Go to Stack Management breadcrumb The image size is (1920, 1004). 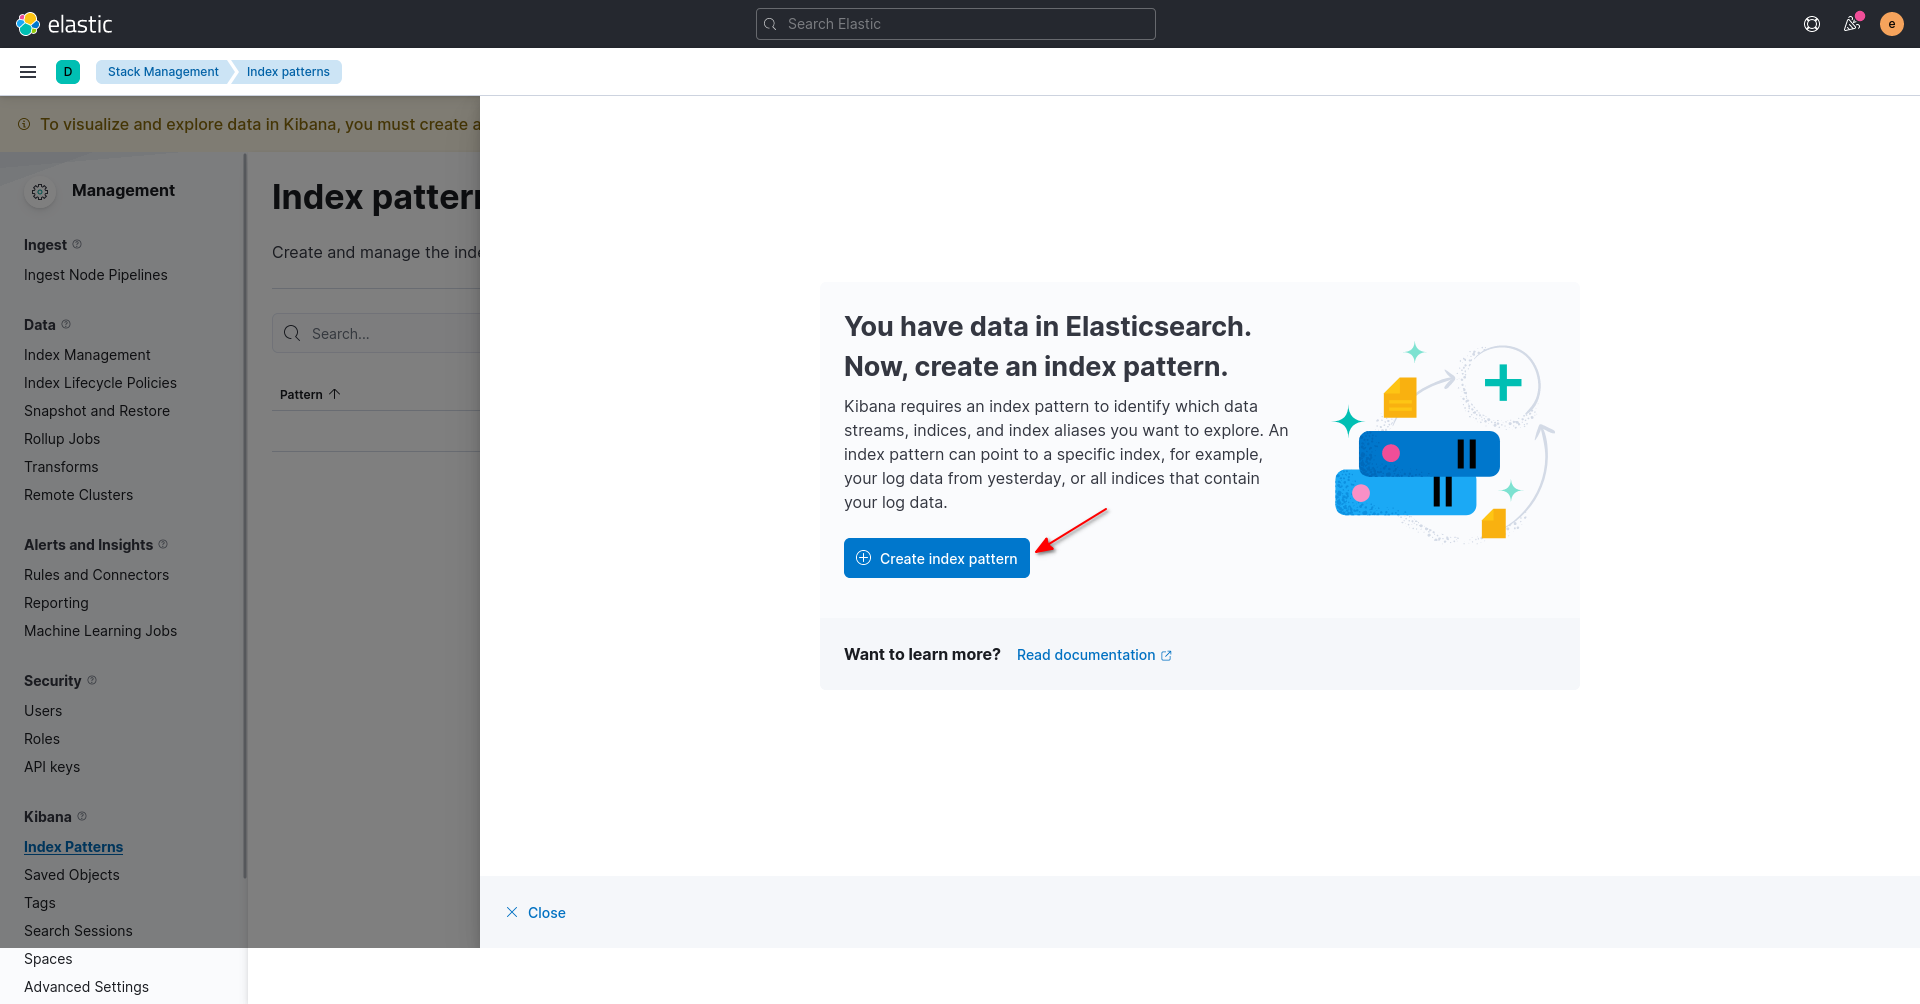(163, 72)
